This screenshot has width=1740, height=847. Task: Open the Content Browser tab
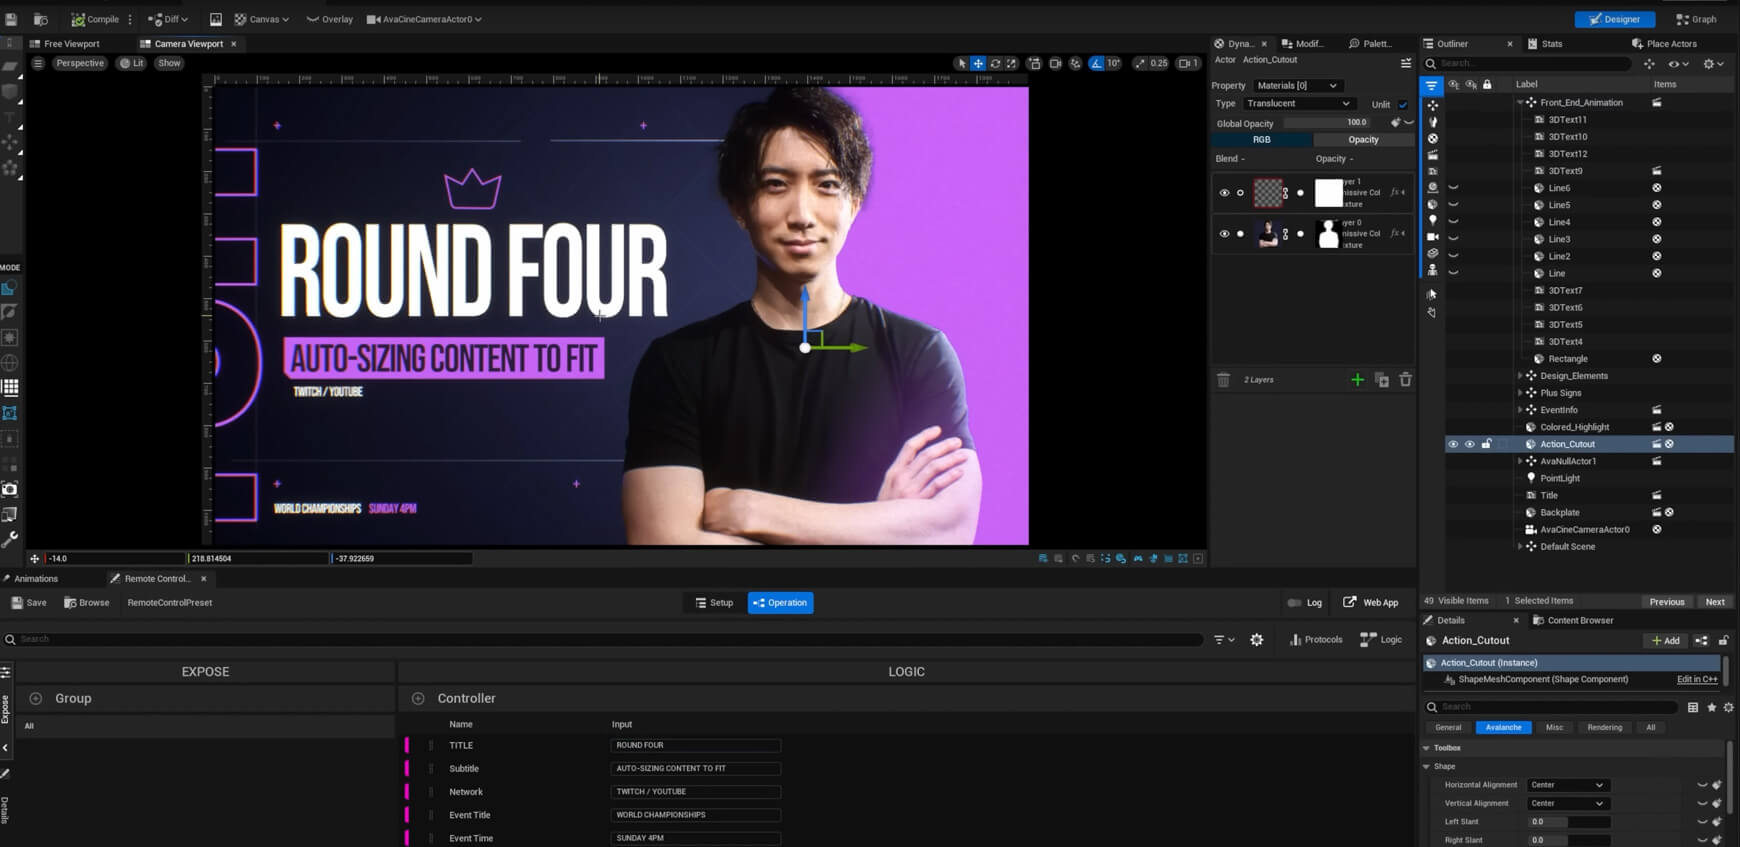(x=1572, y=621)
